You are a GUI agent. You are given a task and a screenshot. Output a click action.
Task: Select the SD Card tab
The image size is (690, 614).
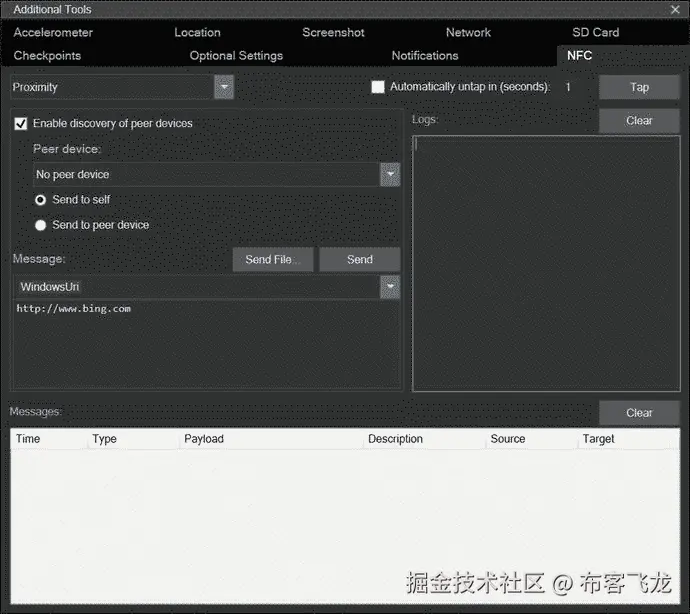(595, 33)
